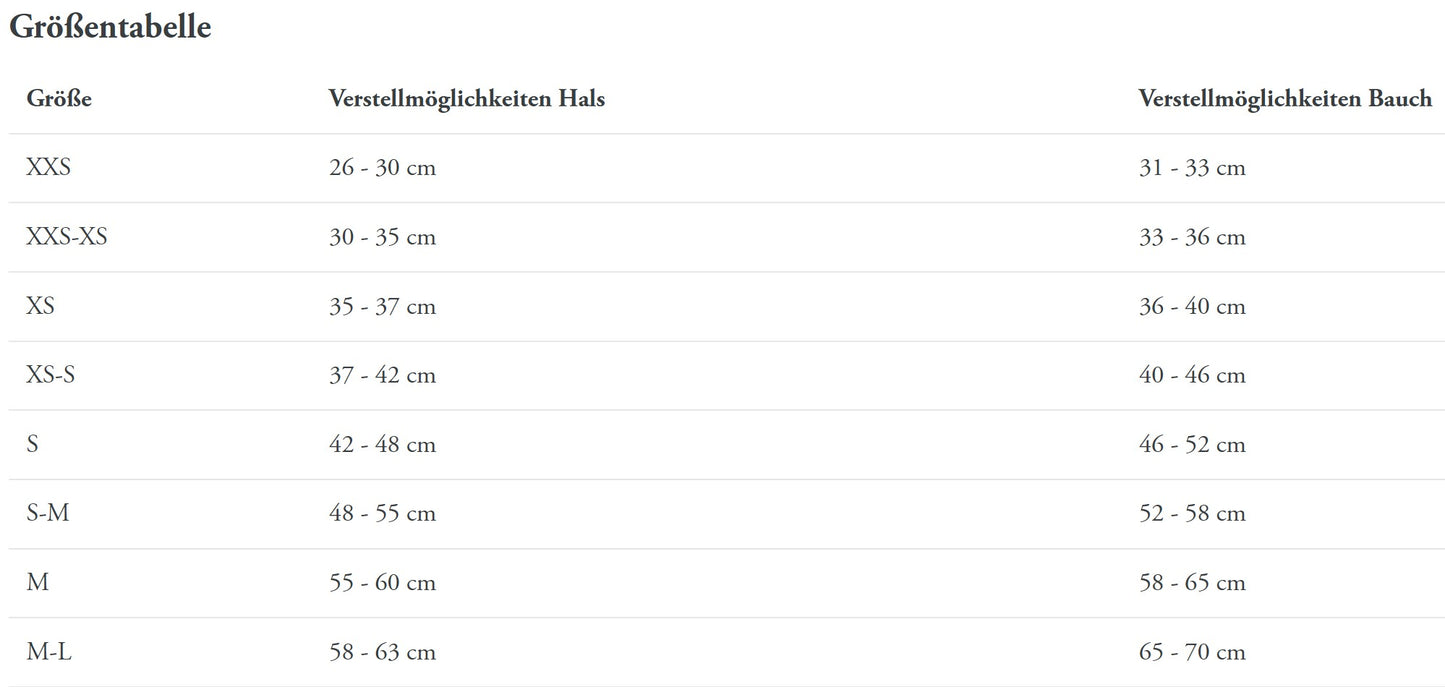Select the 58 - 63 cm neck cell
This screenshot has width=1445, height=687.
click(x=382, y=652)
